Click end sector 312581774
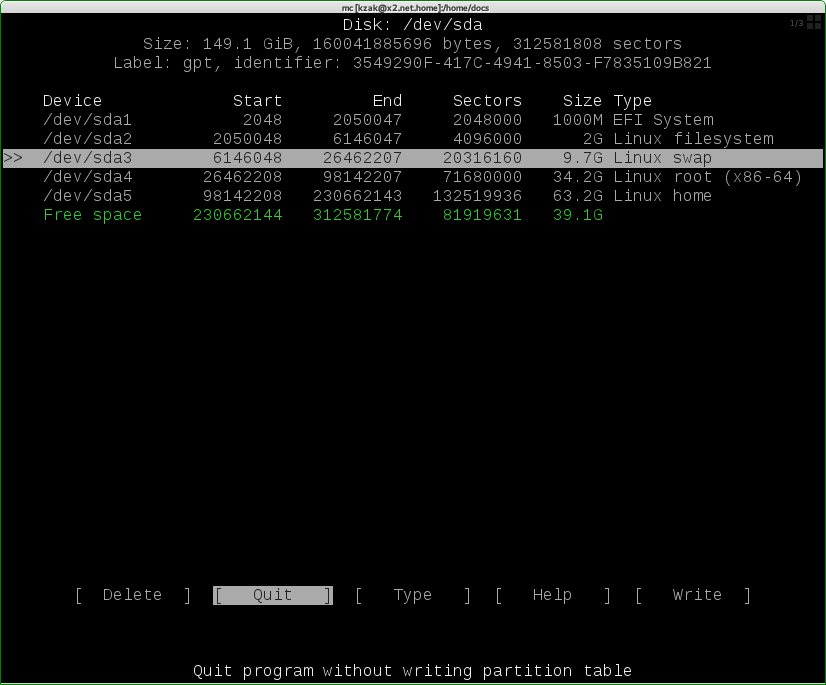Viewport: 826px width, 685px height. click(x=358, y=215)
